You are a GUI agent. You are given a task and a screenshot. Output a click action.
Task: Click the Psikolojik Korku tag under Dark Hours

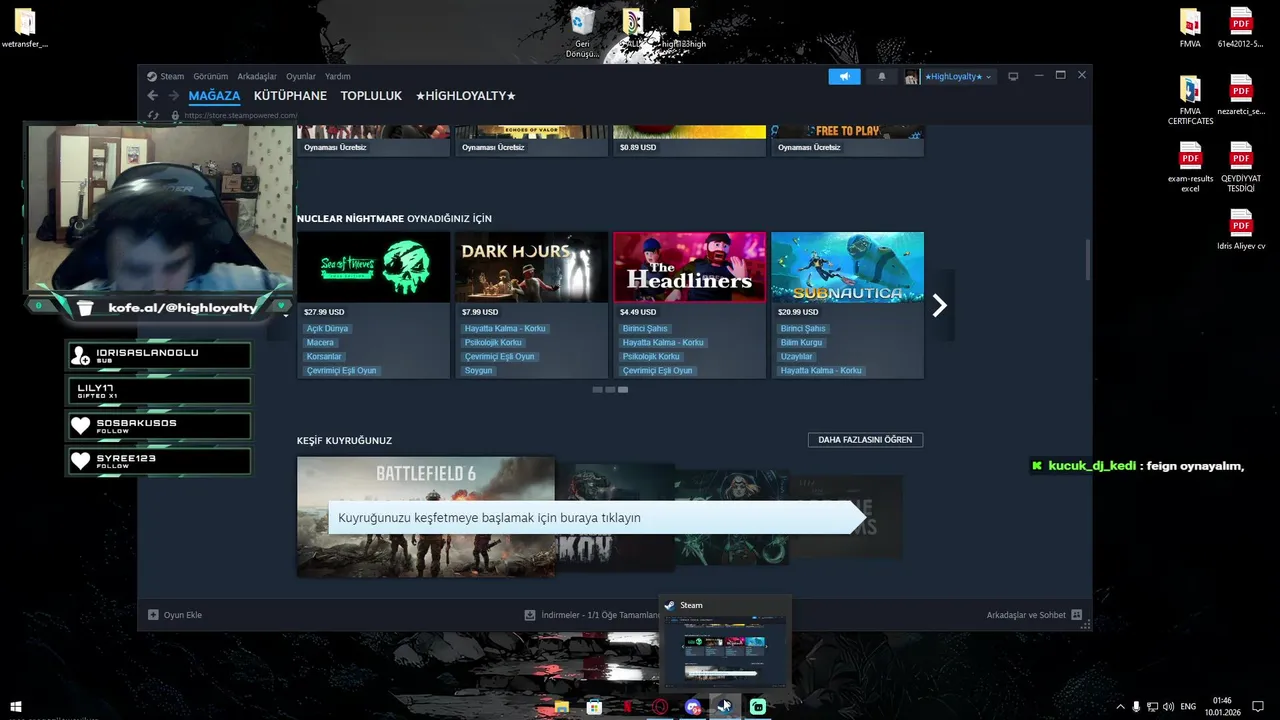(493, 343)
